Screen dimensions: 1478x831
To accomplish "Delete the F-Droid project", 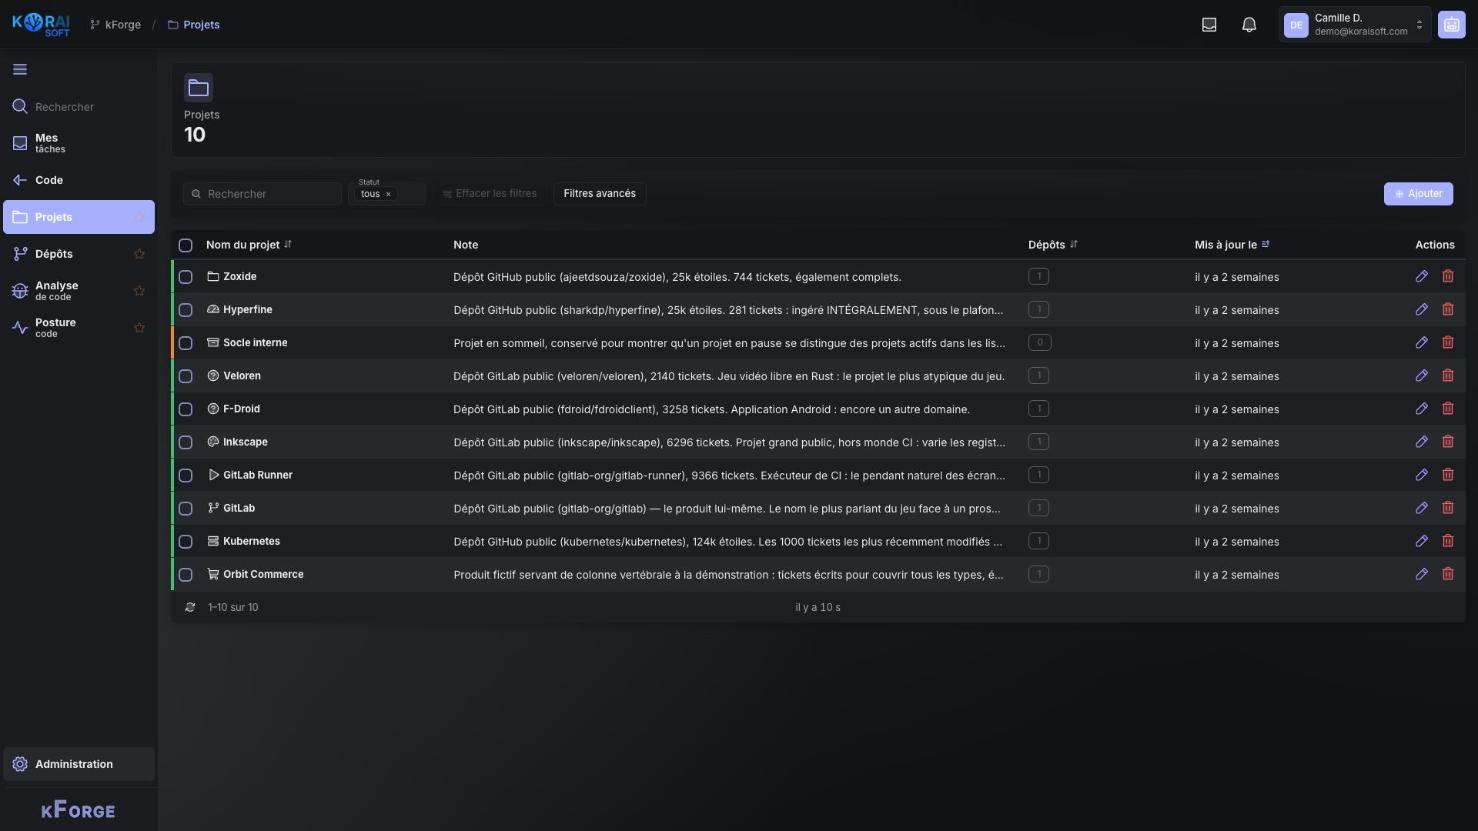I will [1447, 408].
